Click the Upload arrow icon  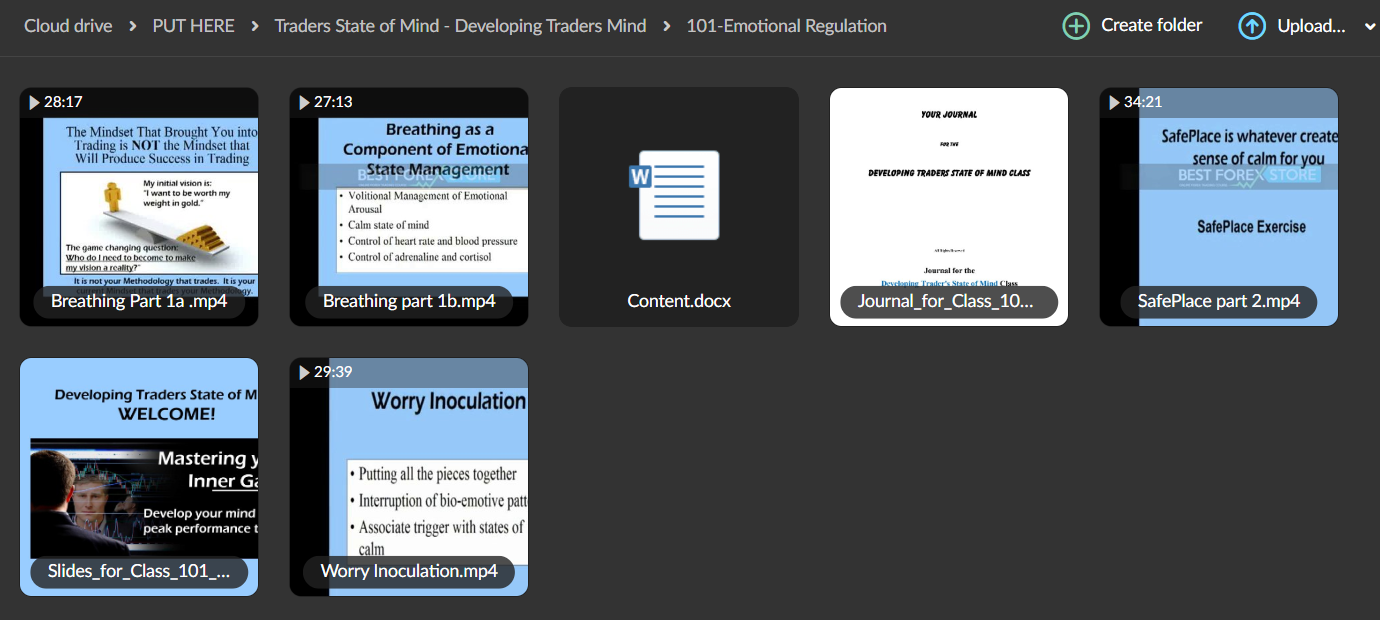pos(1251,26)
